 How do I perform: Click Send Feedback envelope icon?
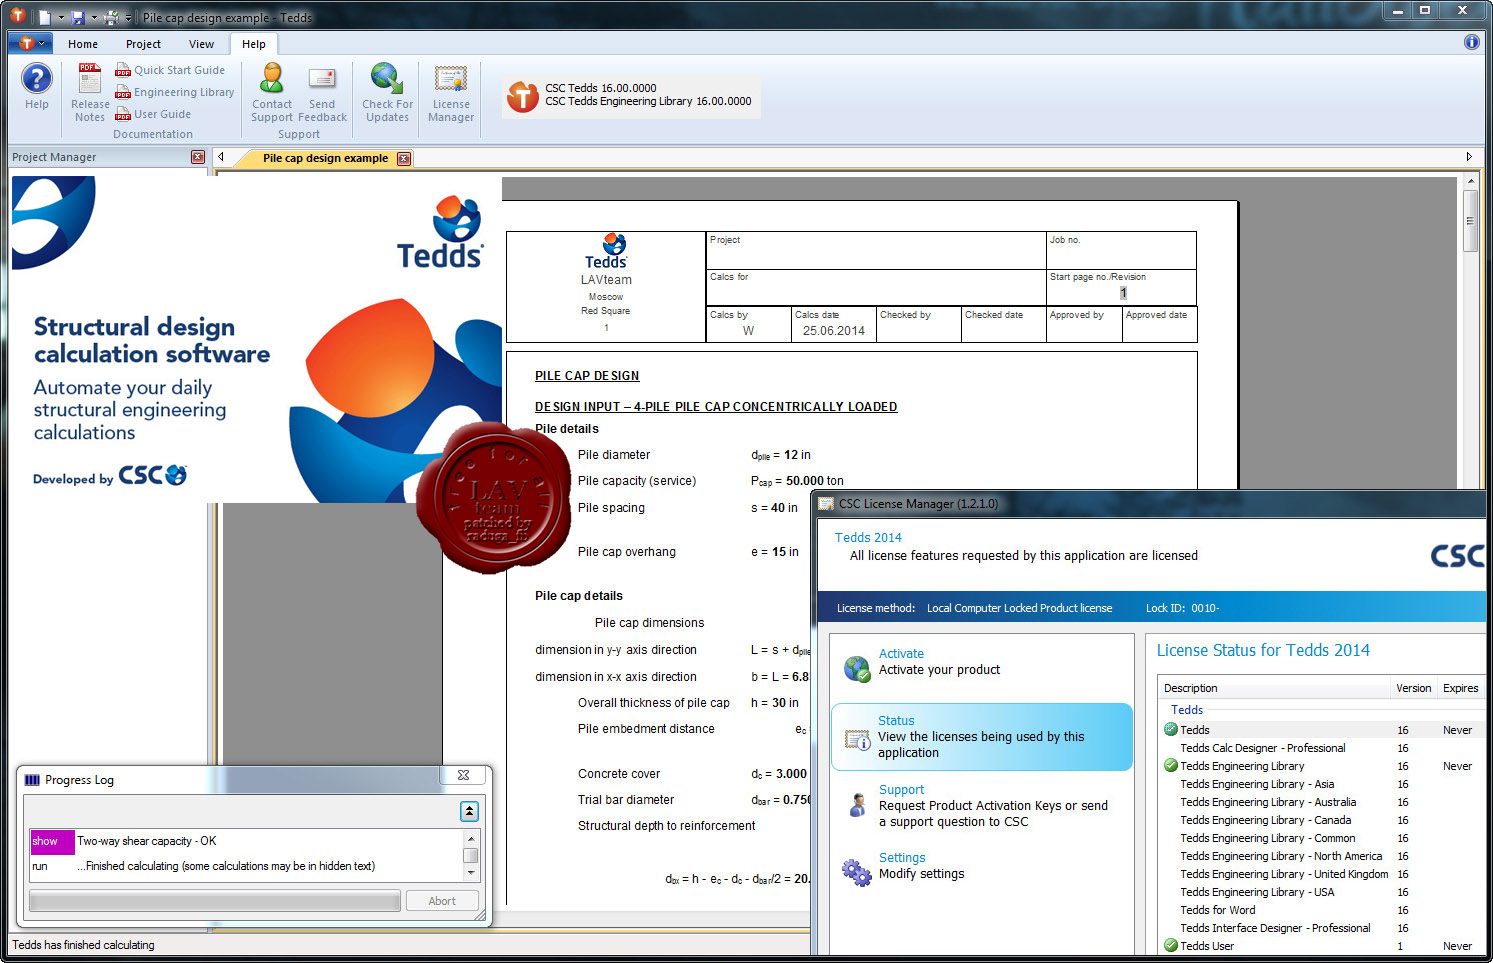[x=322, y=79]
